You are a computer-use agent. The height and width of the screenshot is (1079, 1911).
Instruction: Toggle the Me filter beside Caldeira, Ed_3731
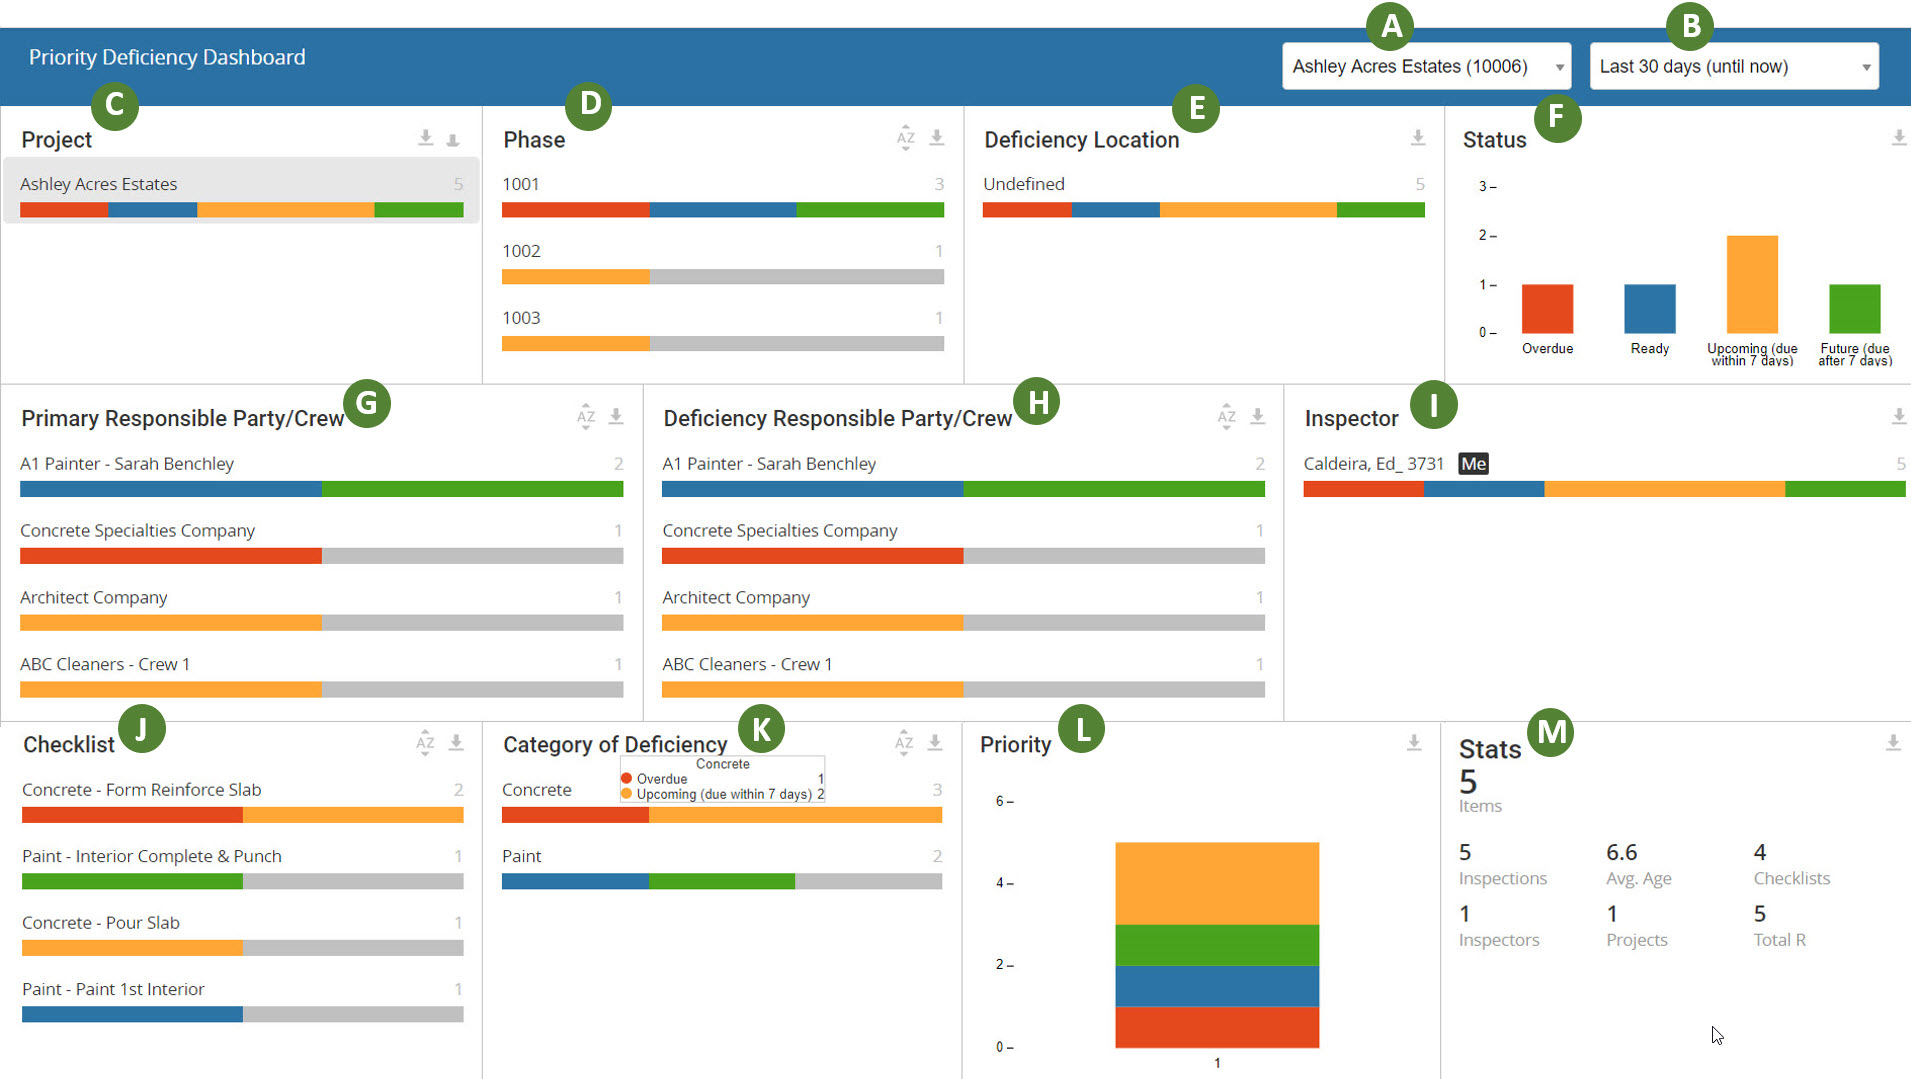pyautogui.click(x=1472, y=463)
